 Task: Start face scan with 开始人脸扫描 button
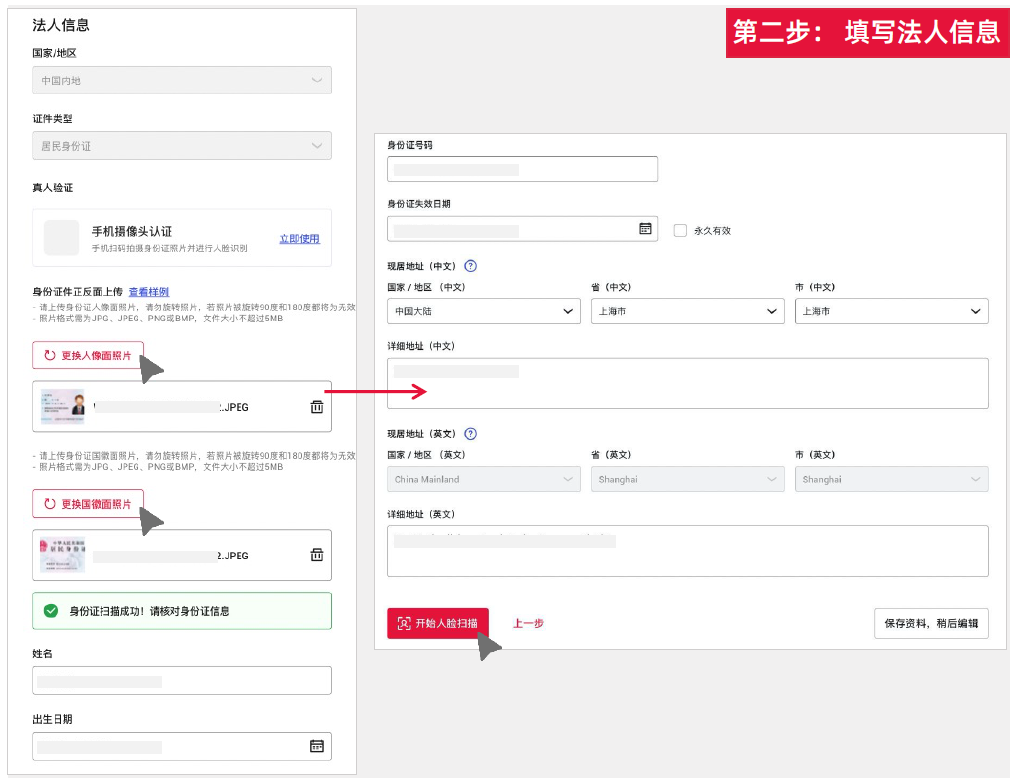(438, 623)
